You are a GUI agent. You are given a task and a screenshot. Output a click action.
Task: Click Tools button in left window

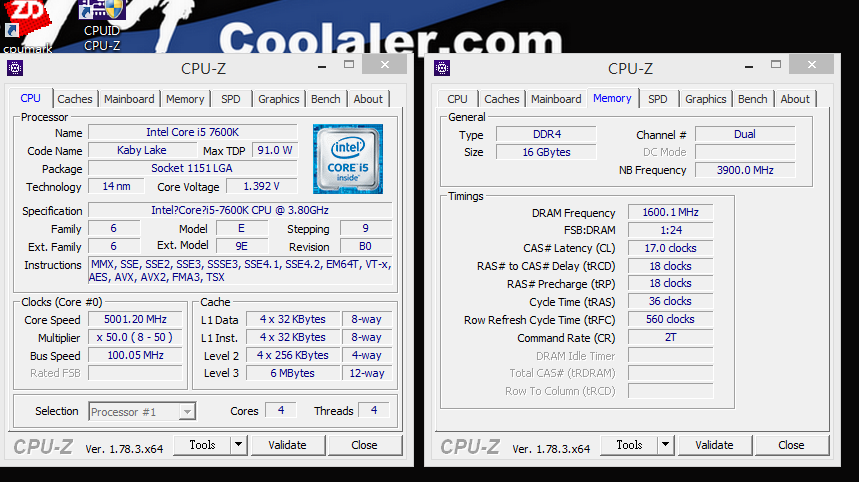coord(202,445)
